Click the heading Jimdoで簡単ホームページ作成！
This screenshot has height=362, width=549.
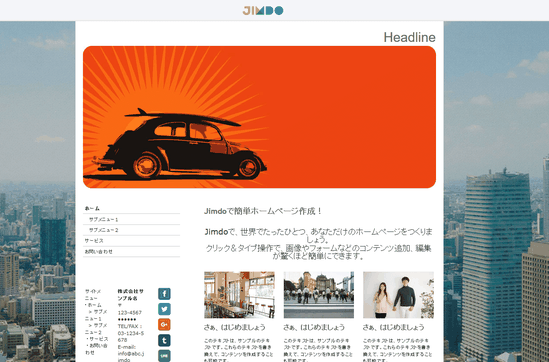(263, 211)
